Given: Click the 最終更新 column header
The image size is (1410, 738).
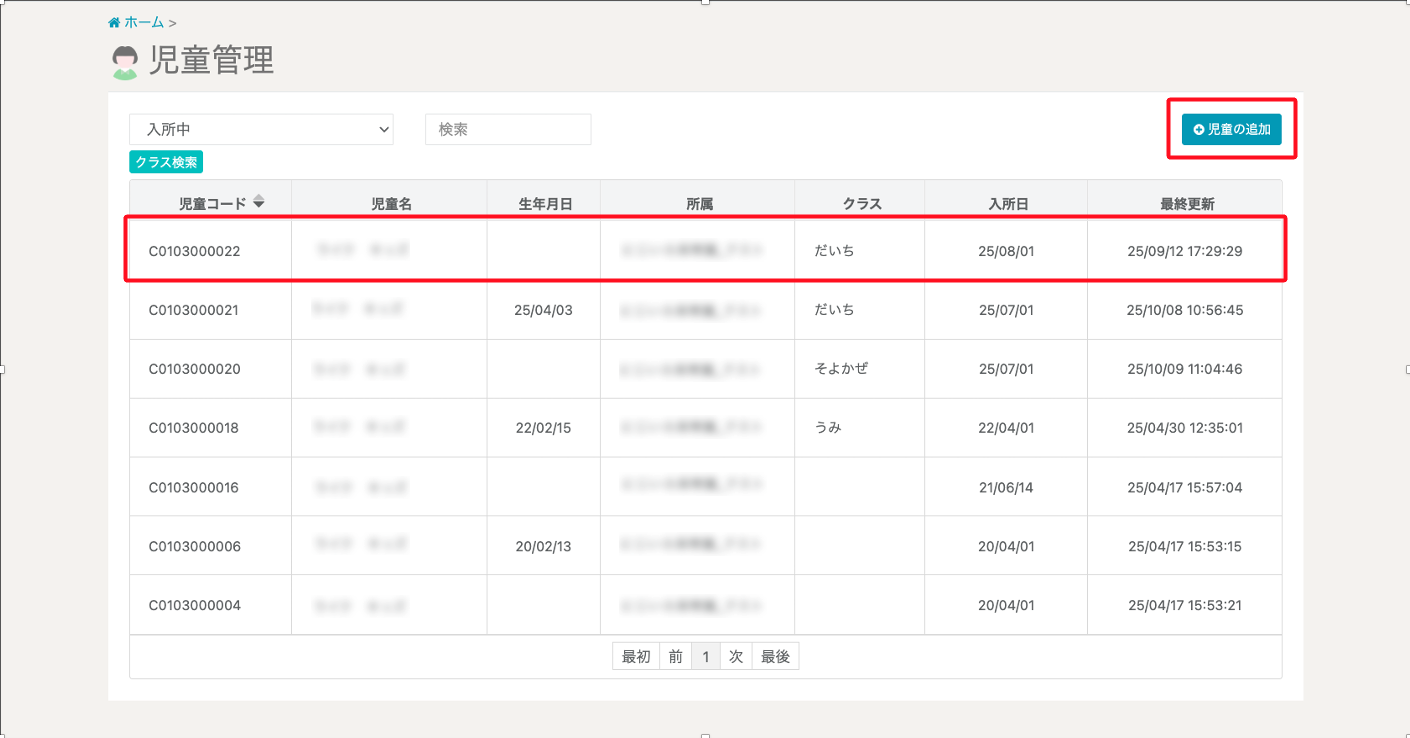Looking at the screenshot, I should point(1187,204).
